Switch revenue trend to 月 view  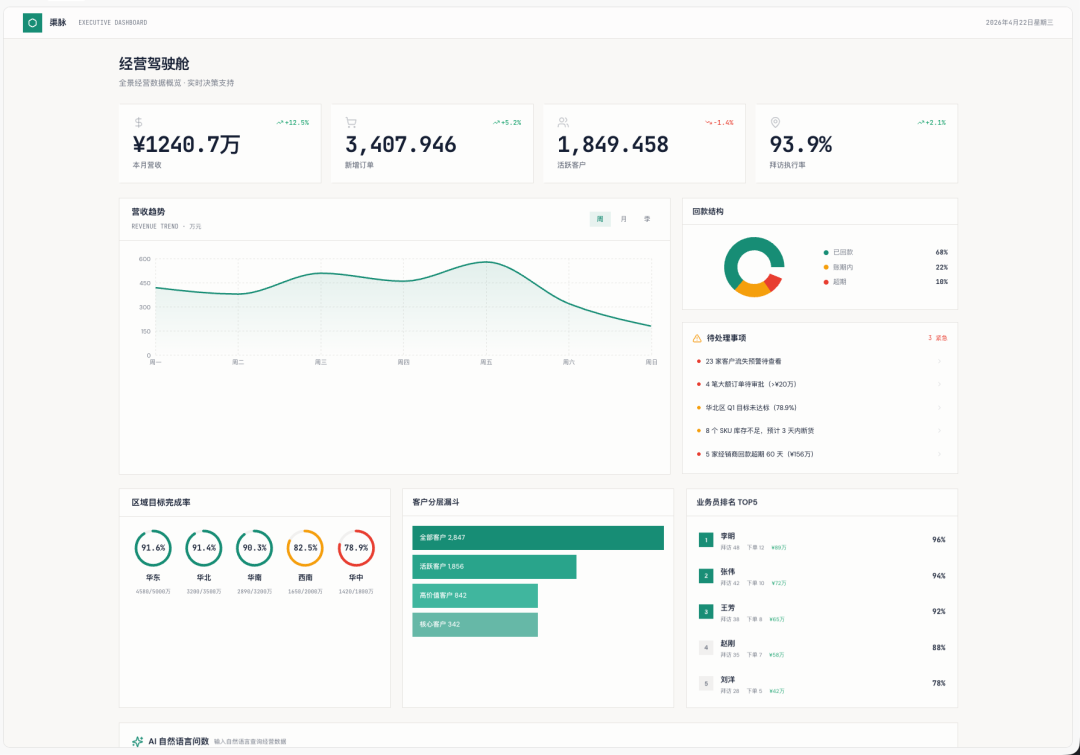click(623, 219)
